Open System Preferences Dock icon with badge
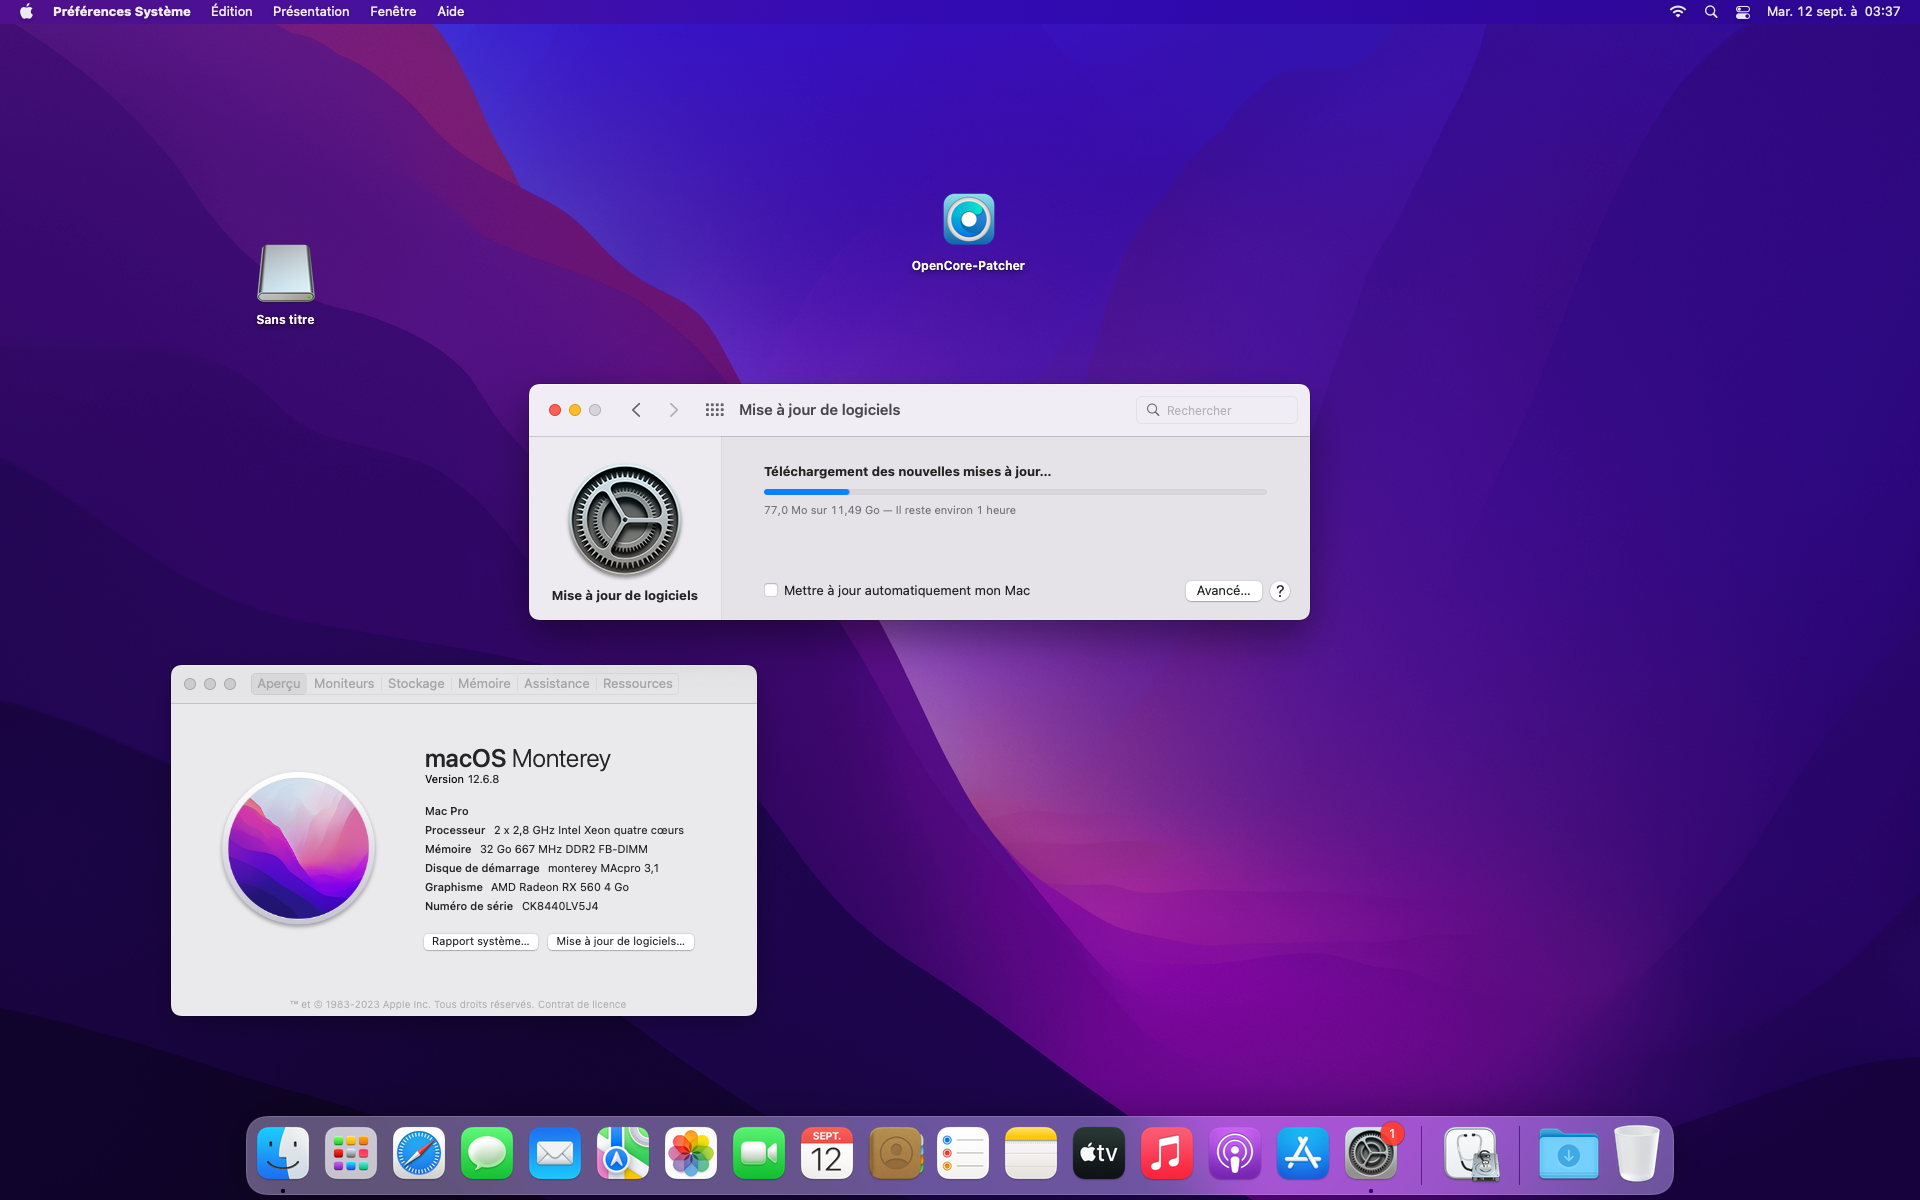Image resolution: width=1920 pixels, height=1200 pixels. [1371, 1153]
